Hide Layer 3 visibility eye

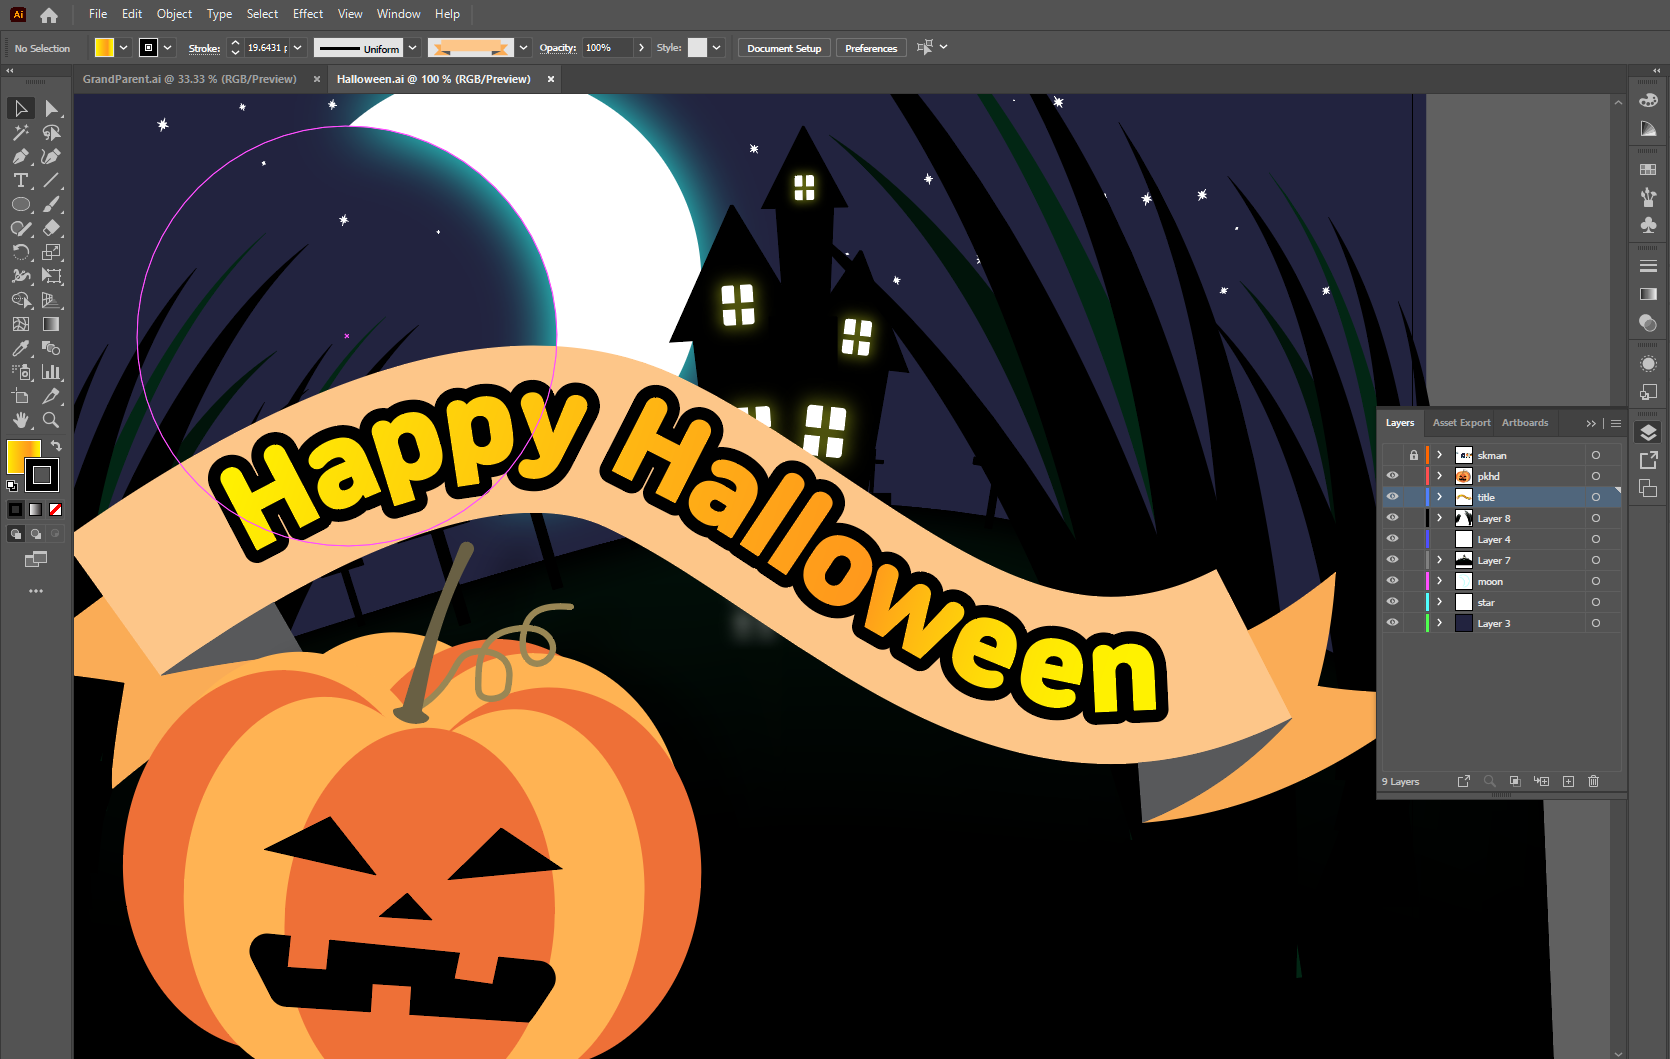tap(1392, 623)
